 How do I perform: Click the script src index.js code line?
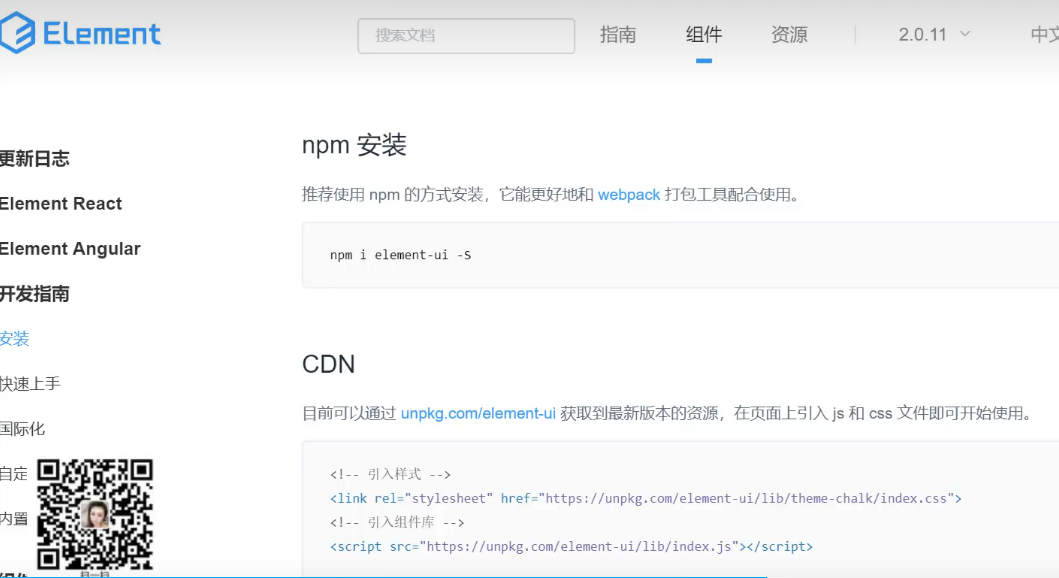(571, 546)
